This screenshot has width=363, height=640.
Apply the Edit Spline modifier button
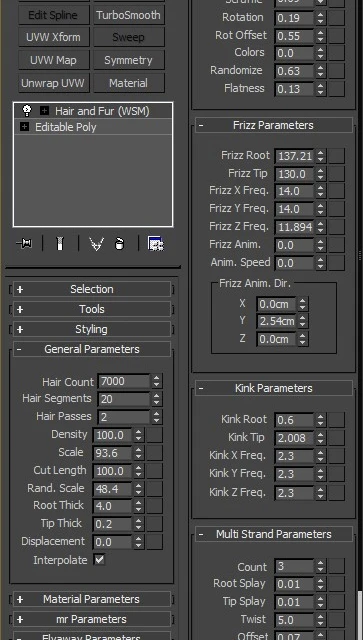53,15
